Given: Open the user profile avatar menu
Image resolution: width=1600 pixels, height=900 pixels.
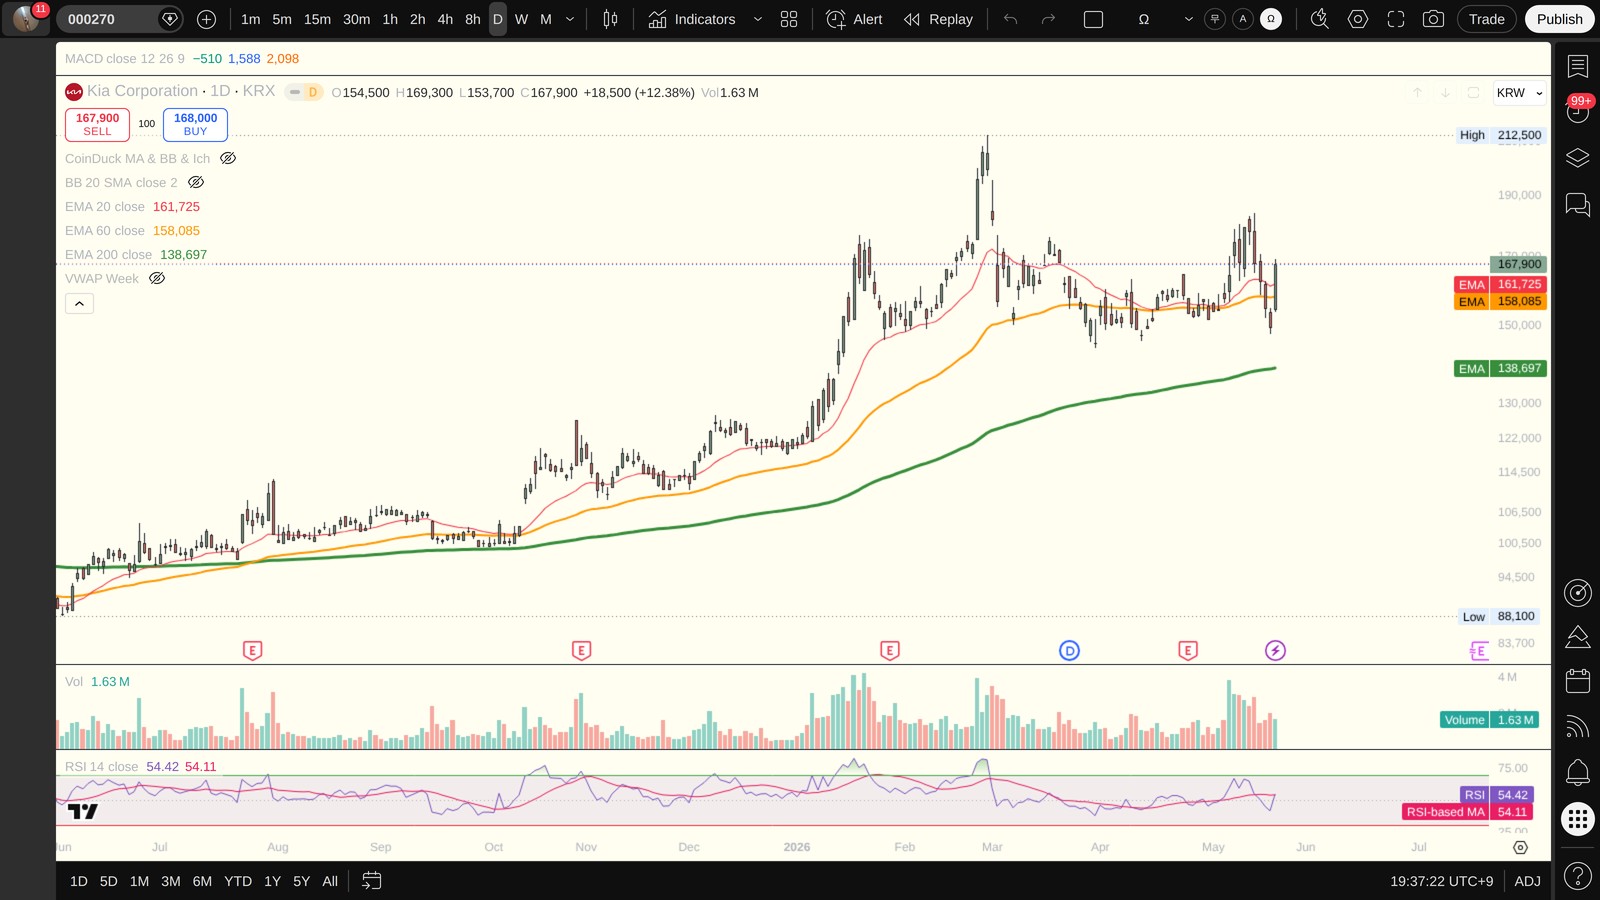Looking at the screenshot, I should click(x=26, y=19).
